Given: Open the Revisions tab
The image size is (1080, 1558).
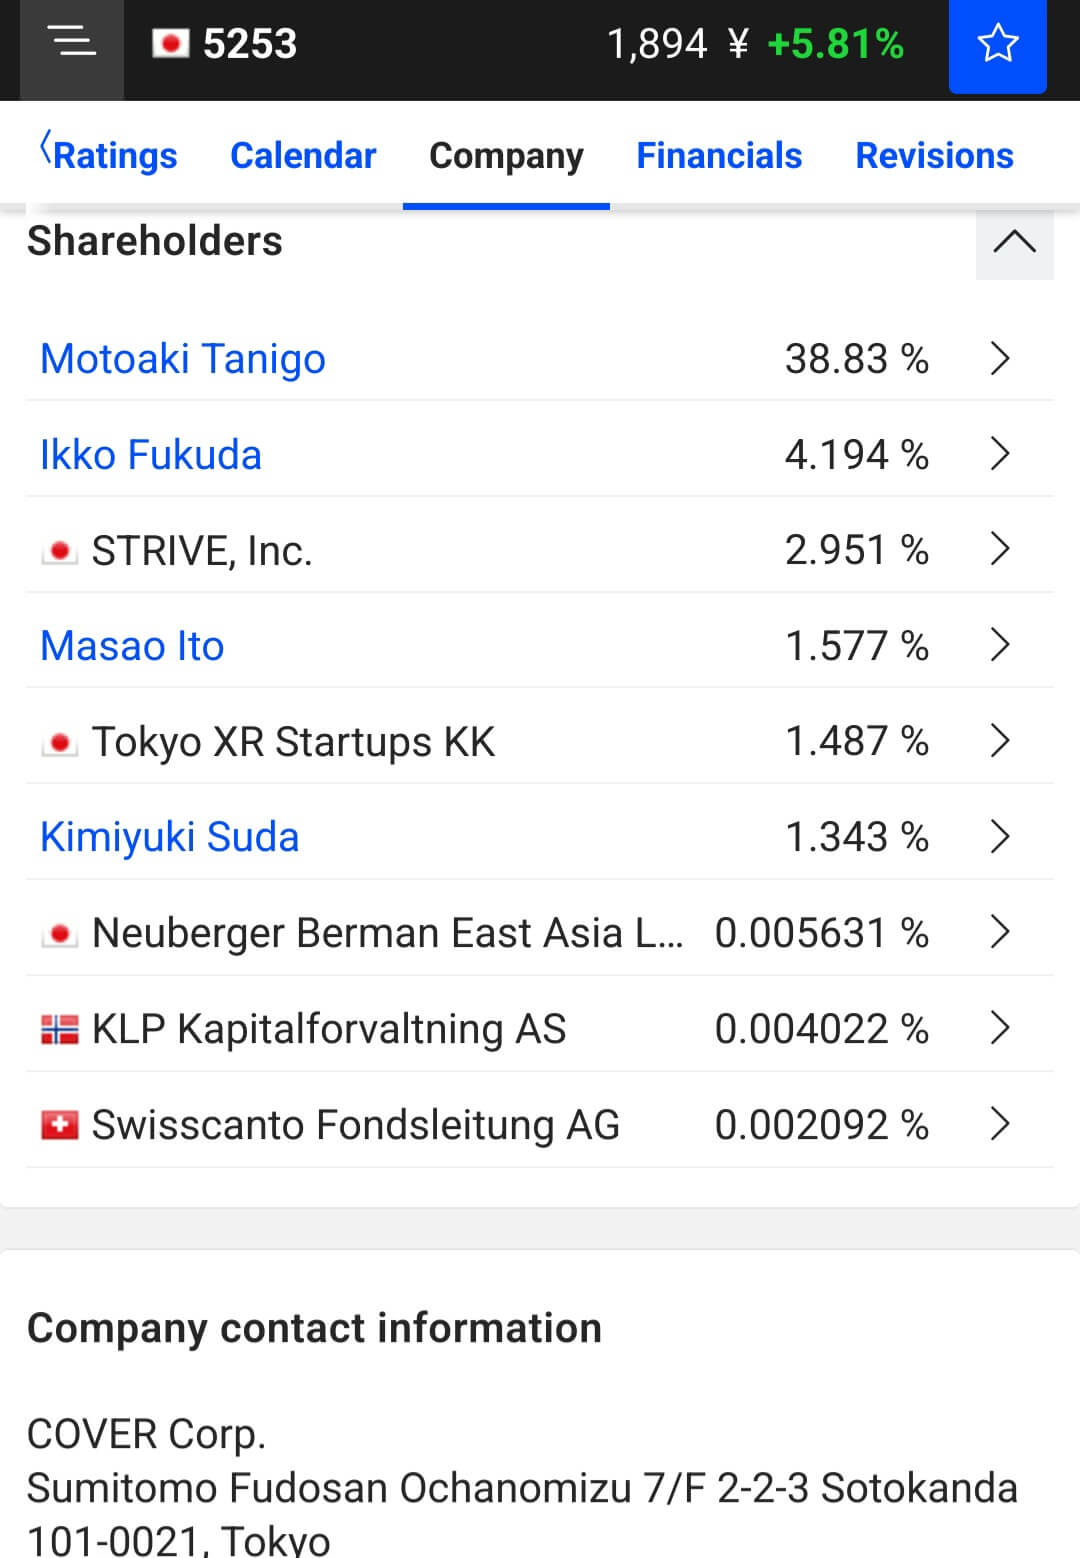Looking at the screenshot, I should coord(934,155).
